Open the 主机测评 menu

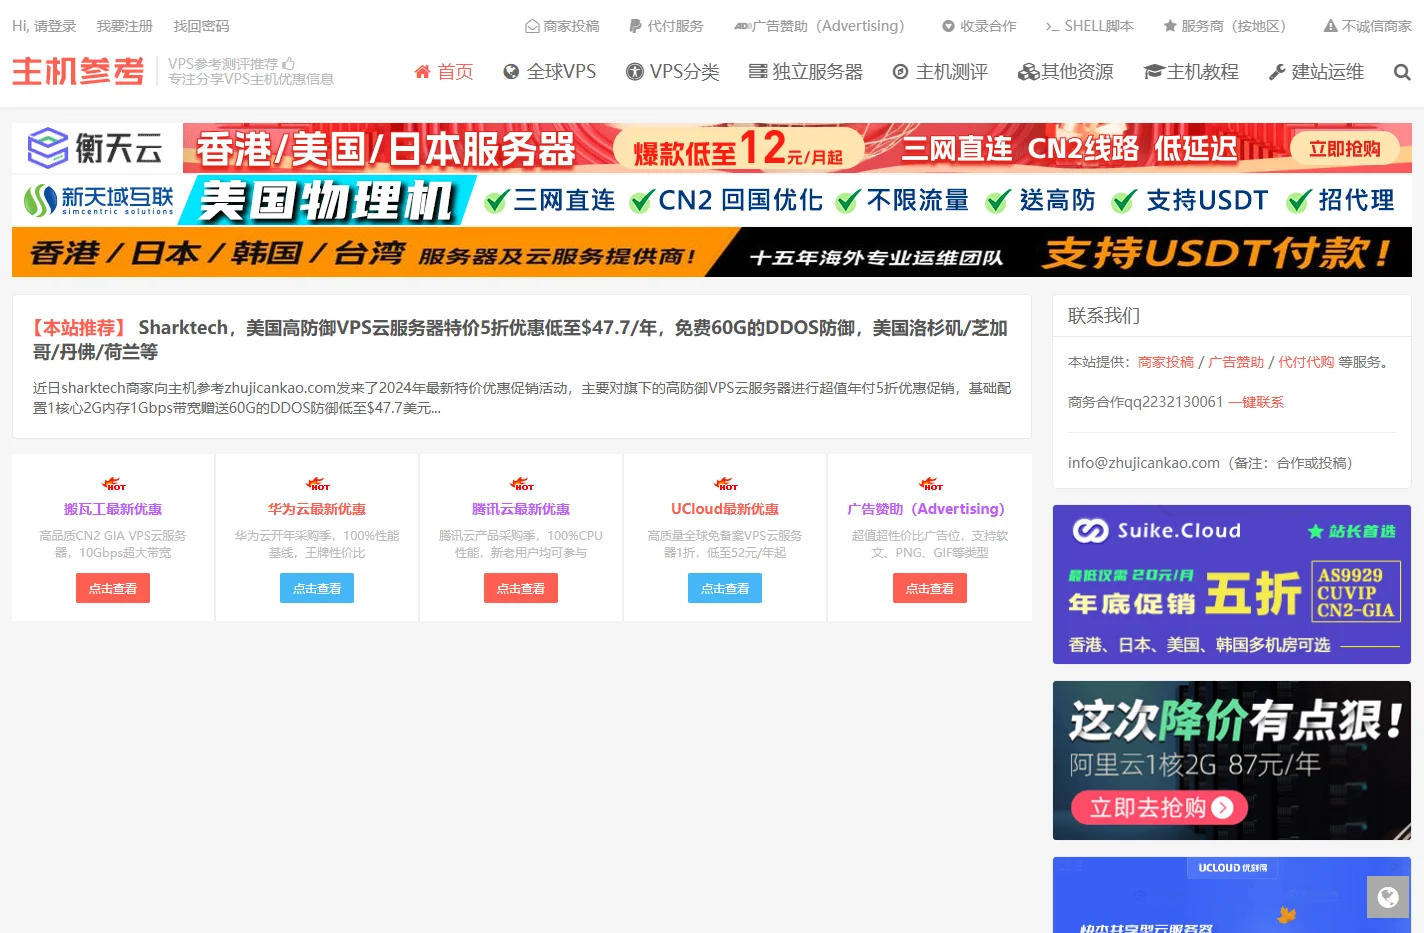coord(940,72)
